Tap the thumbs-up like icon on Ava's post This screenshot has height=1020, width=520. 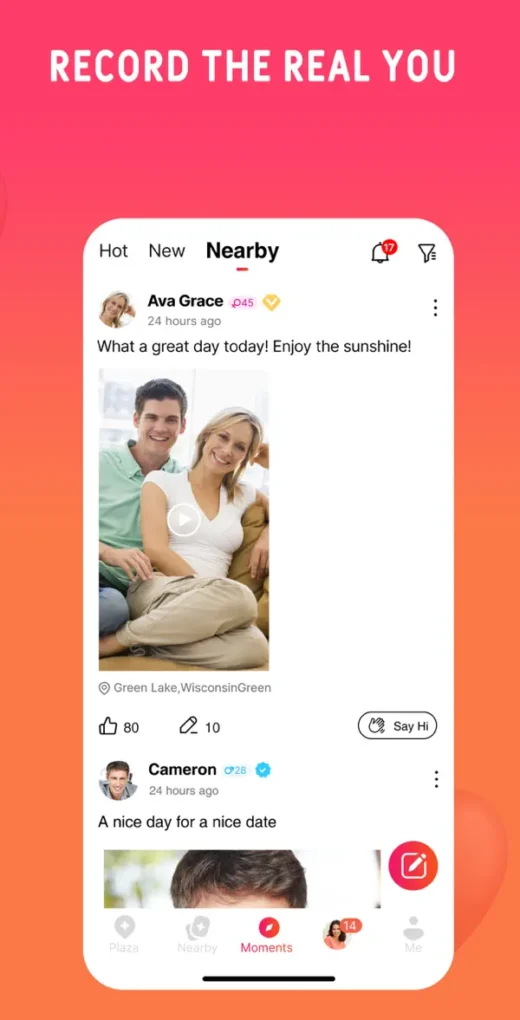(107, 726)
